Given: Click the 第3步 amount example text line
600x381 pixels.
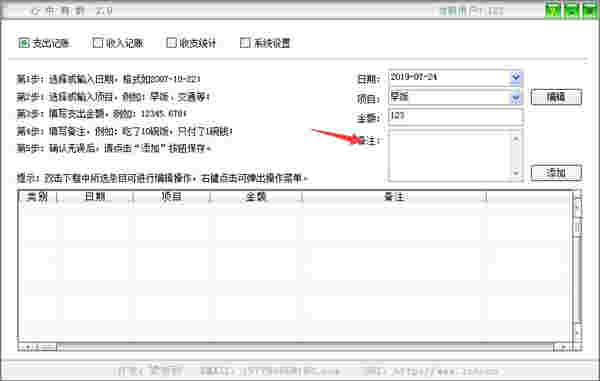Looking at the screenshot, I should tap(102, 114).
